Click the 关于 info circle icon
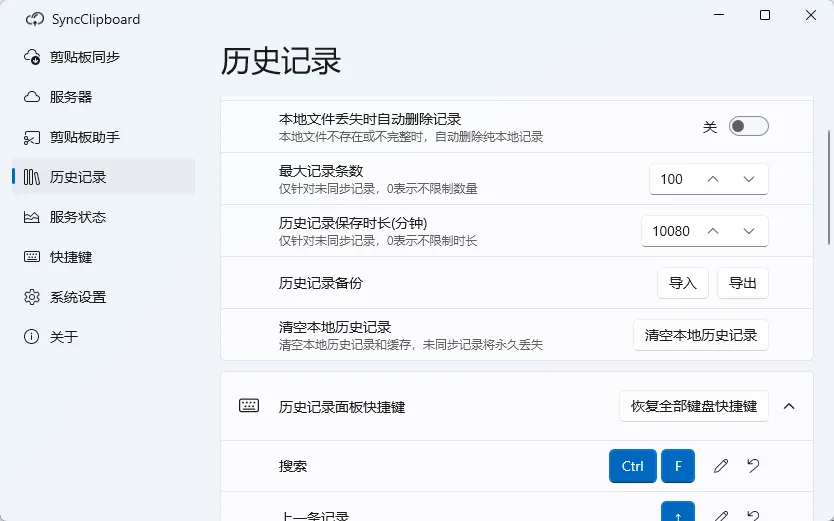 click(x=32, y=337)
